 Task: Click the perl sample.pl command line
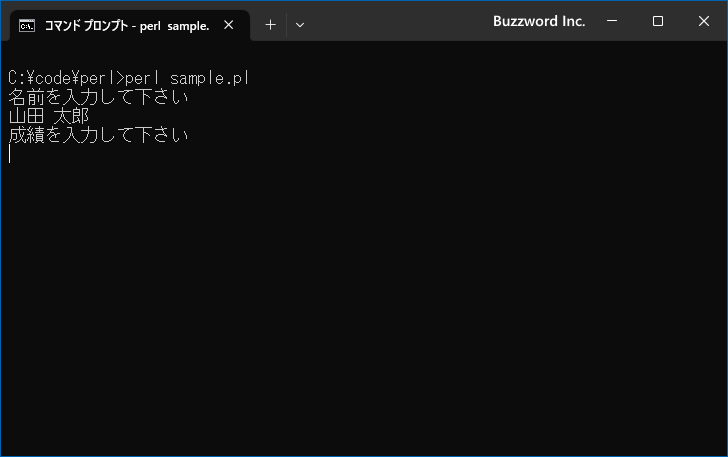[129, 78]
